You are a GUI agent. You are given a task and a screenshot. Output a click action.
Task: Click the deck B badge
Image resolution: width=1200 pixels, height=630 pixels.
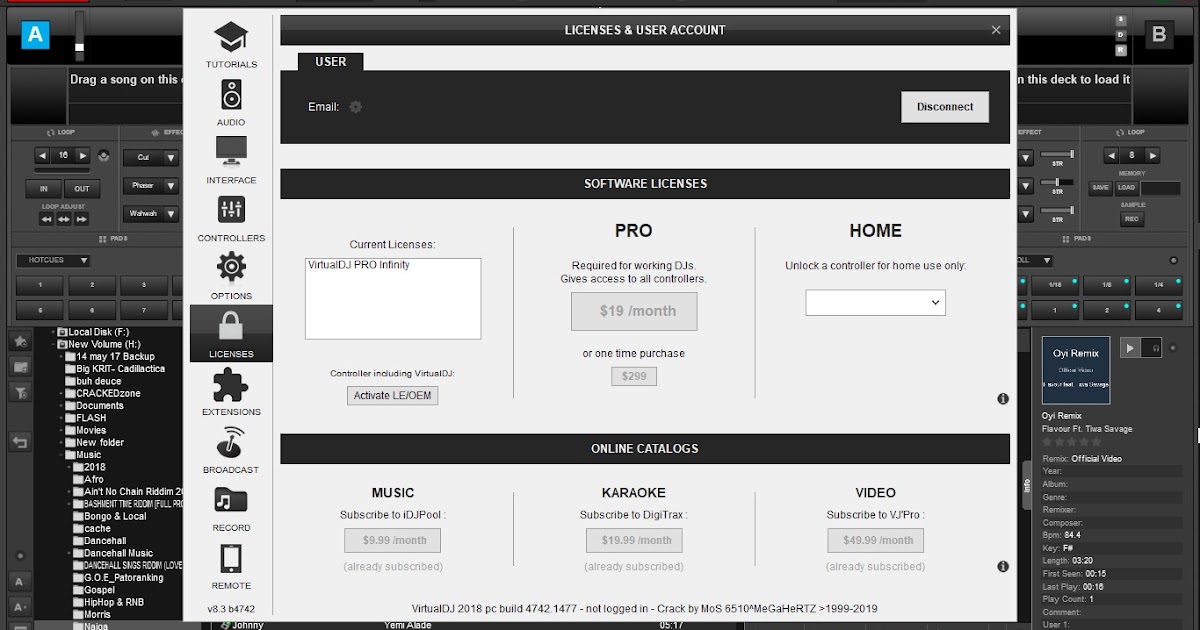[x=1159, y=35]
